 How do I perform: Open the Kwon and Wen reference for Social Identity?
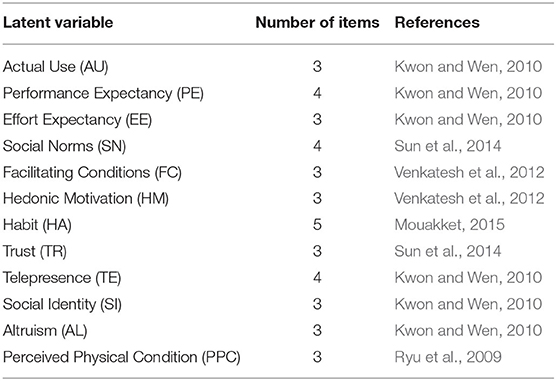pos(468,304)
